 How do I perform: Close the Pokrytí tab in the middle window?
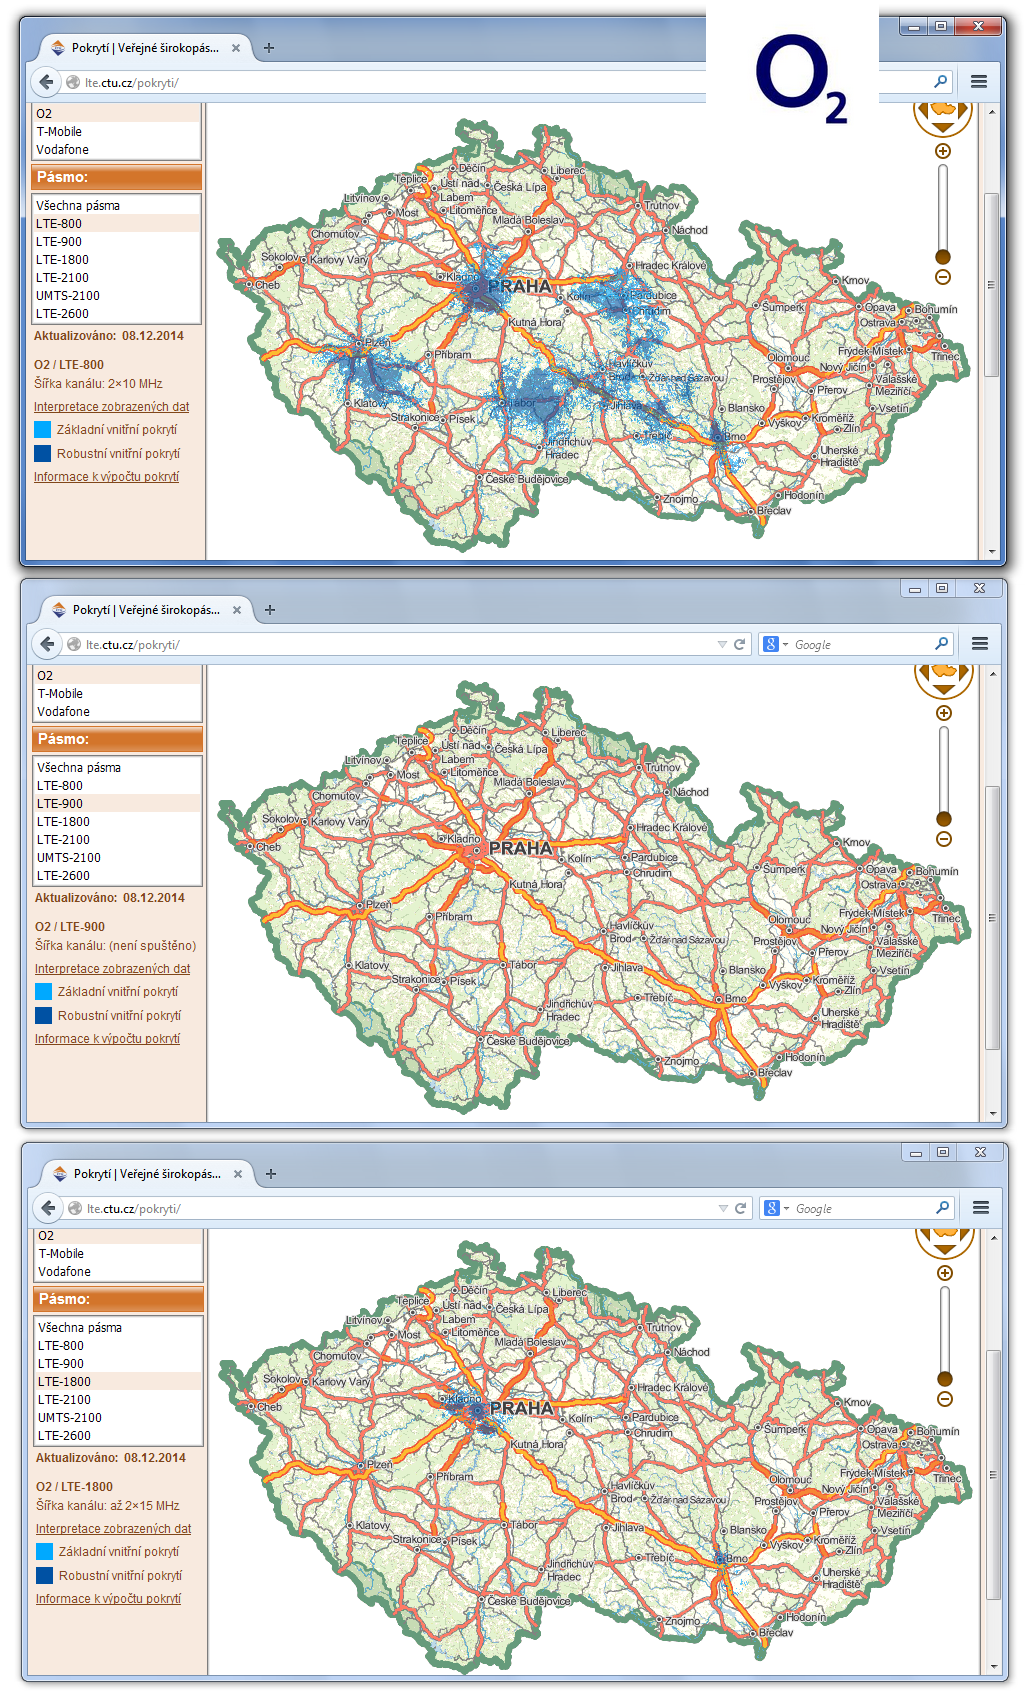(237, 609)
